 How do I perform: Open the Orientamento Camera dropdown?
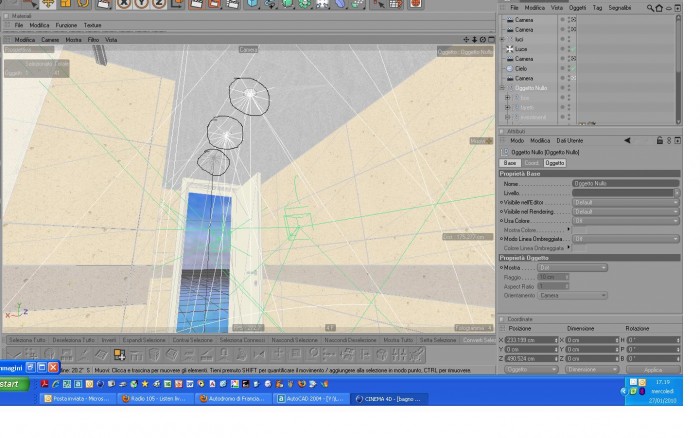click(572, 296)
